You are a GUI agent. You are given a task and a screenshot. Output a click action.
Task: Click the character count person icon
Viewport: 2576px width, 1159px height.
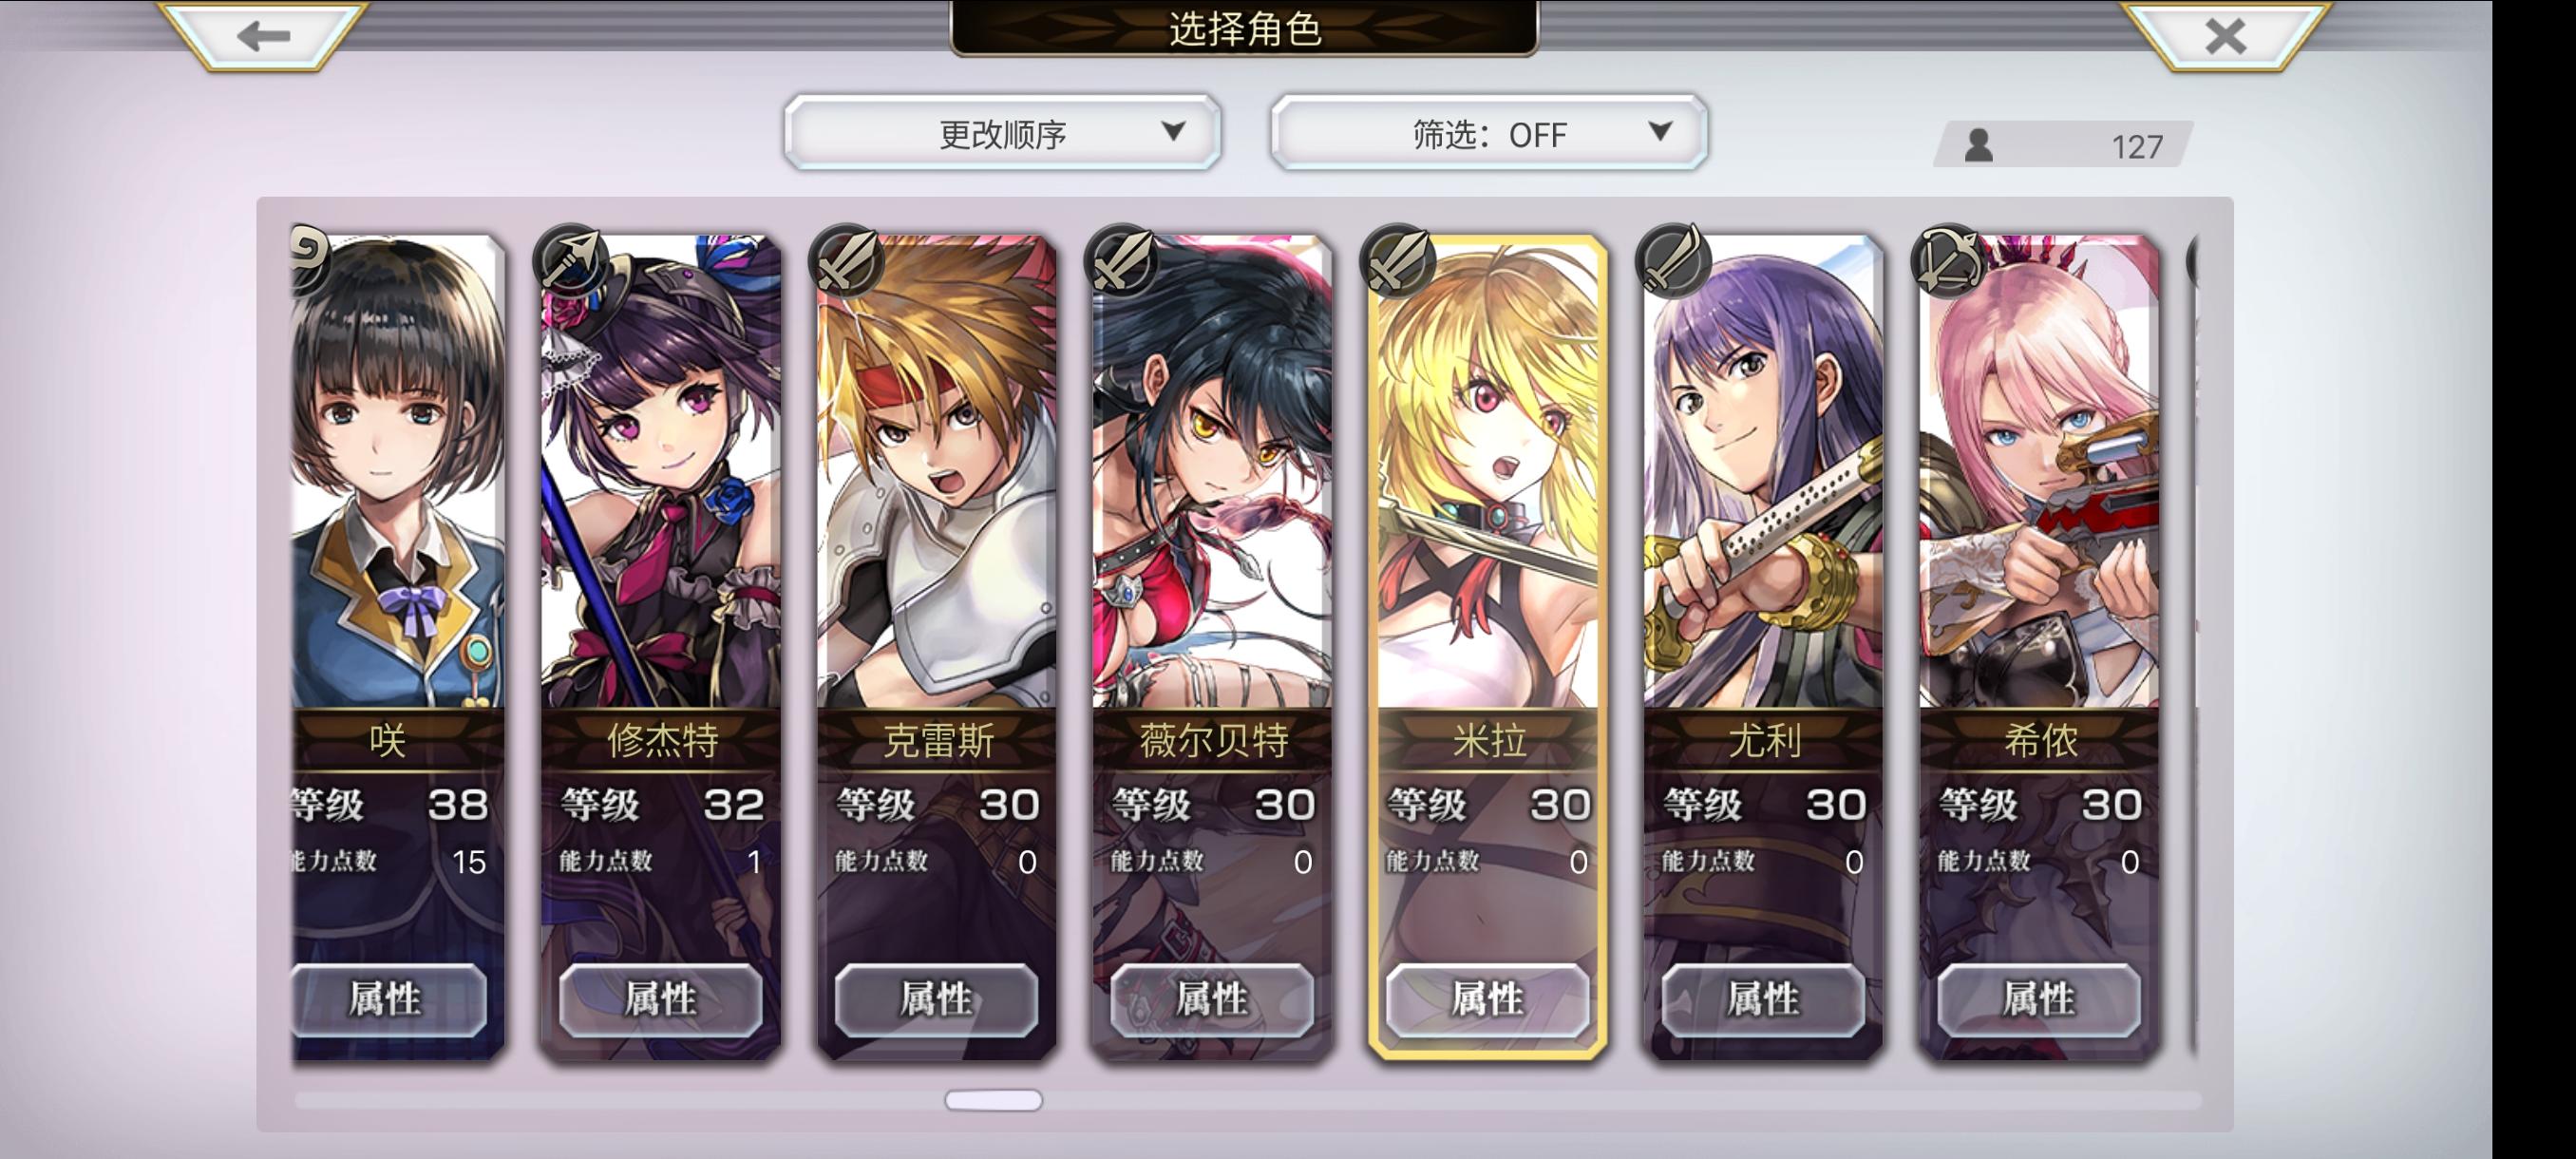(x=1978, y=145)
